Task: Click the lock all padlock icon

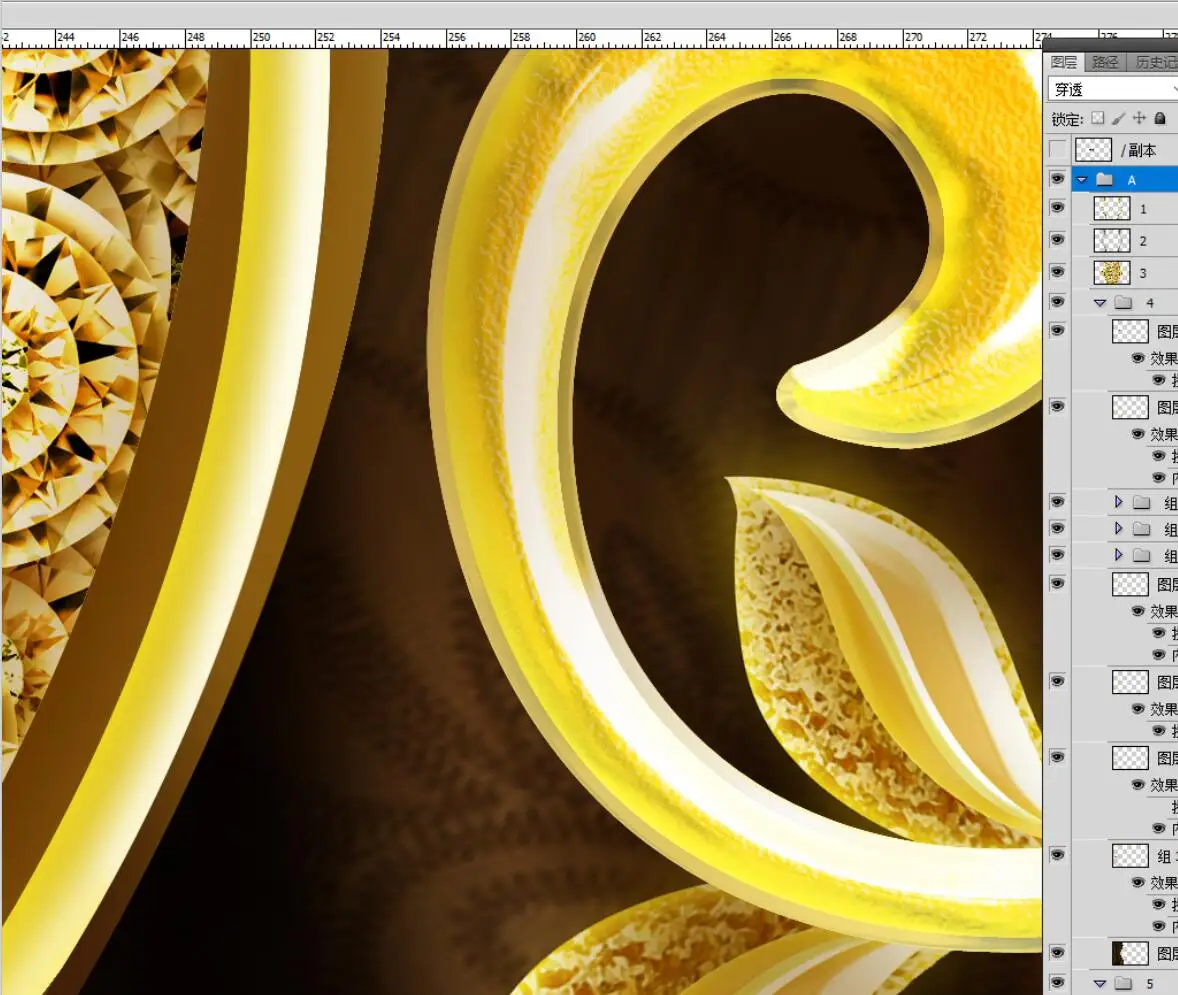Action: (1160, 119)
